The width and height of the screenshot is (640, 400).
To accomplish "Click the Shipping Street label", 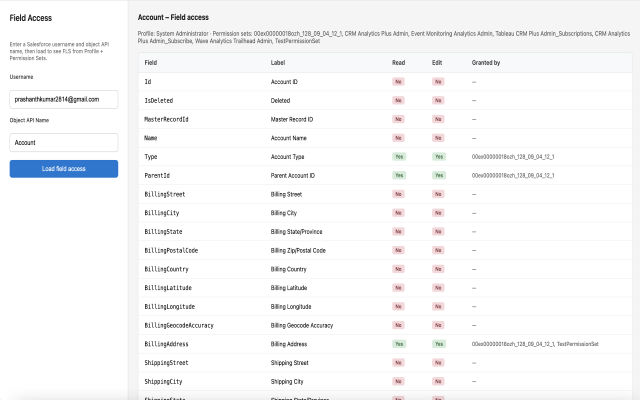I will click(x=289, y=363).
